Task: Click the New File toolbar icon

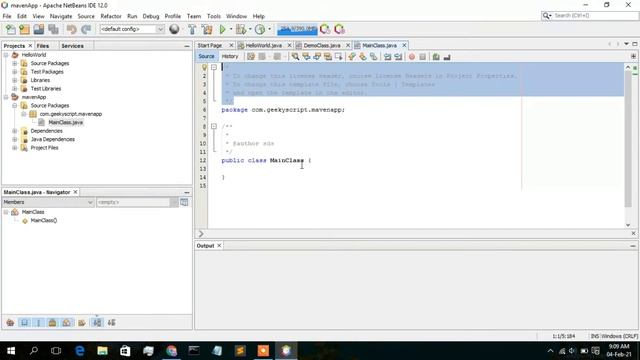Action: click(10, 29)
